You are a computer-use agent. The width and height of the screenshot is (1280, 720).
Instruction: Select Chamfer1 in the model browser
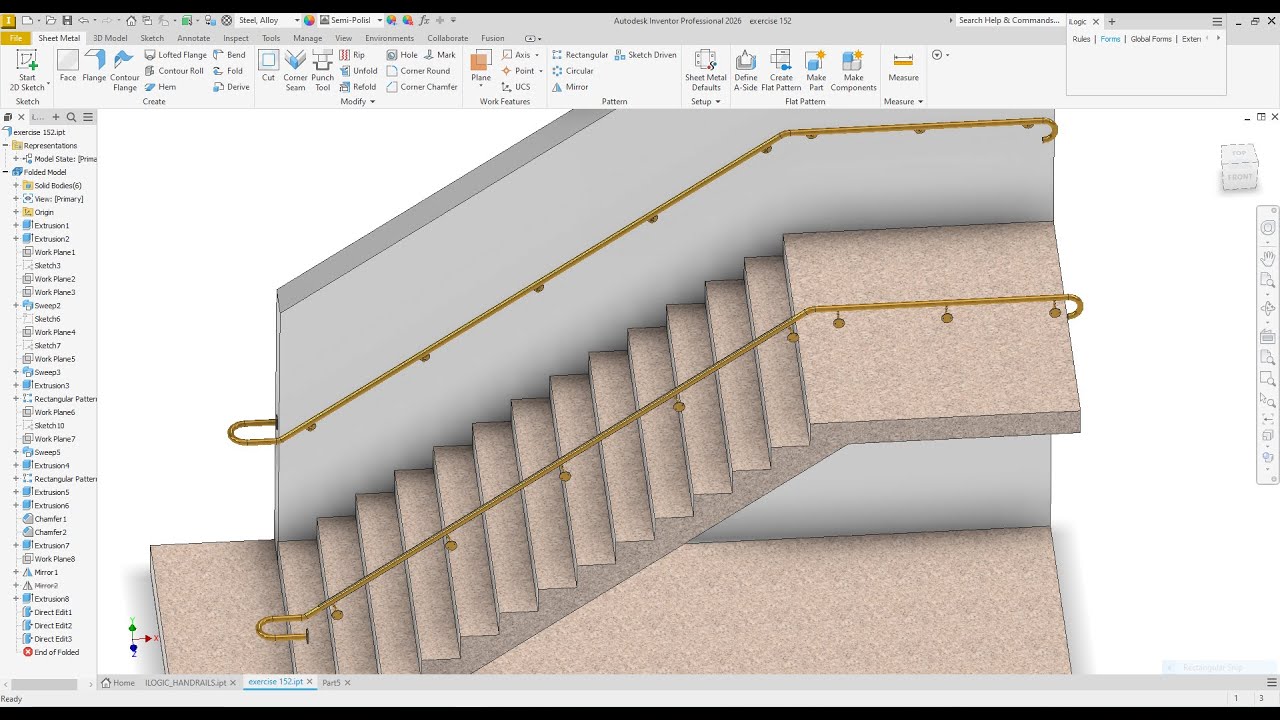tap(45, 519)
